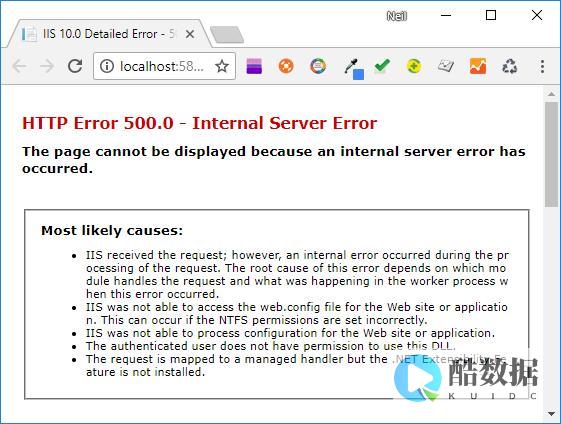Screen dimensions: 561x424
Task: Open the multicolored ring extension icon
Action: 318,66
